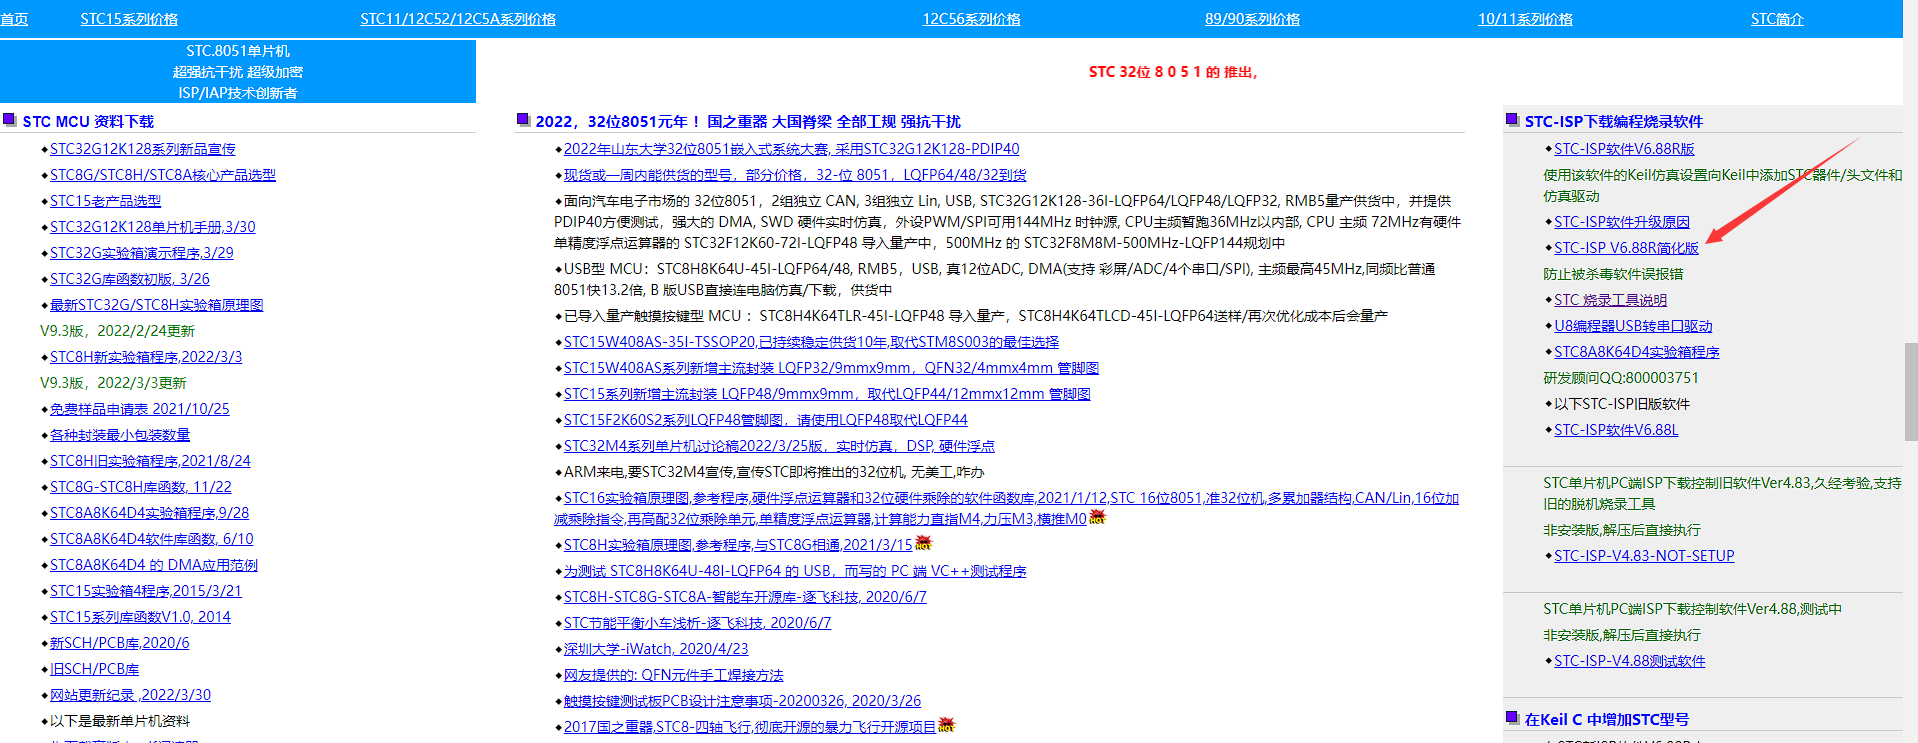Open STC节能平衡小车浅析-逐飞科技 link

click(697, 623)
